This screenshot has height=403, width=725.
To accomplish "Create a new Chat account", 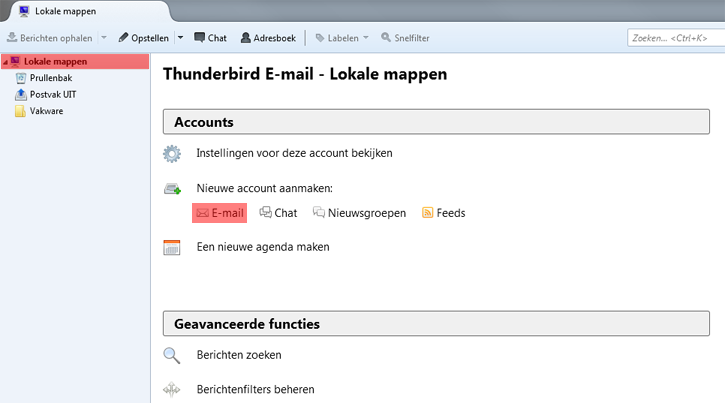I will (278, 213).
